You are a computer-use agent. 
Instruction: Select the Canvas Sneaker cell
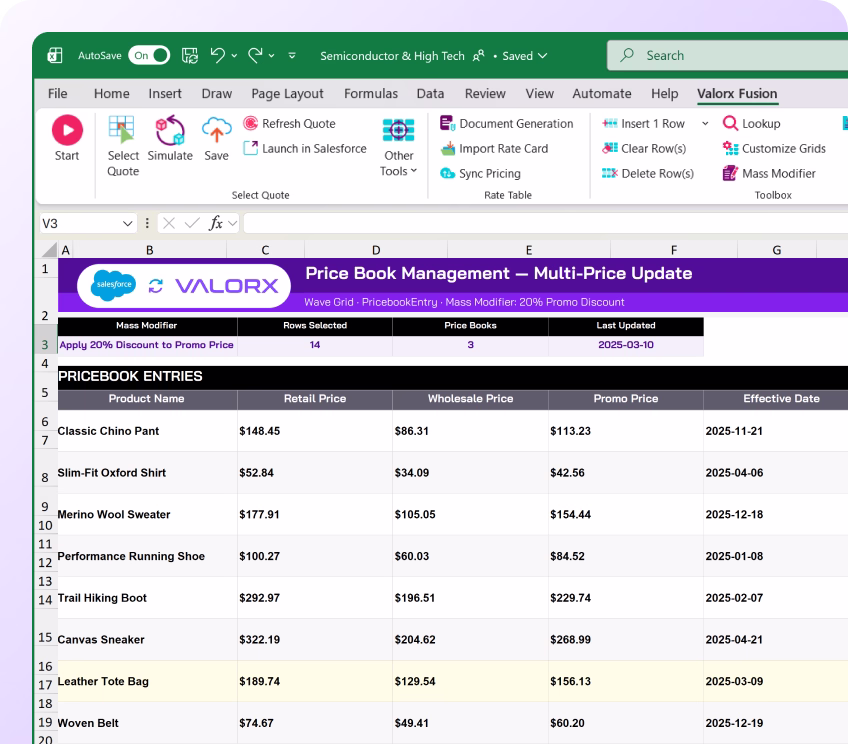click(x=147, y=639)
